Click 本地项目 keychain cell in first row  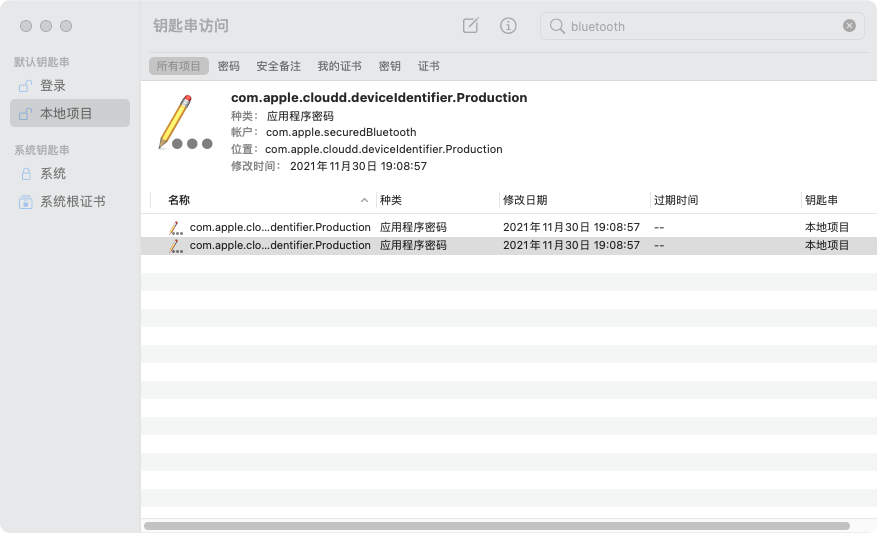[827, 227]
